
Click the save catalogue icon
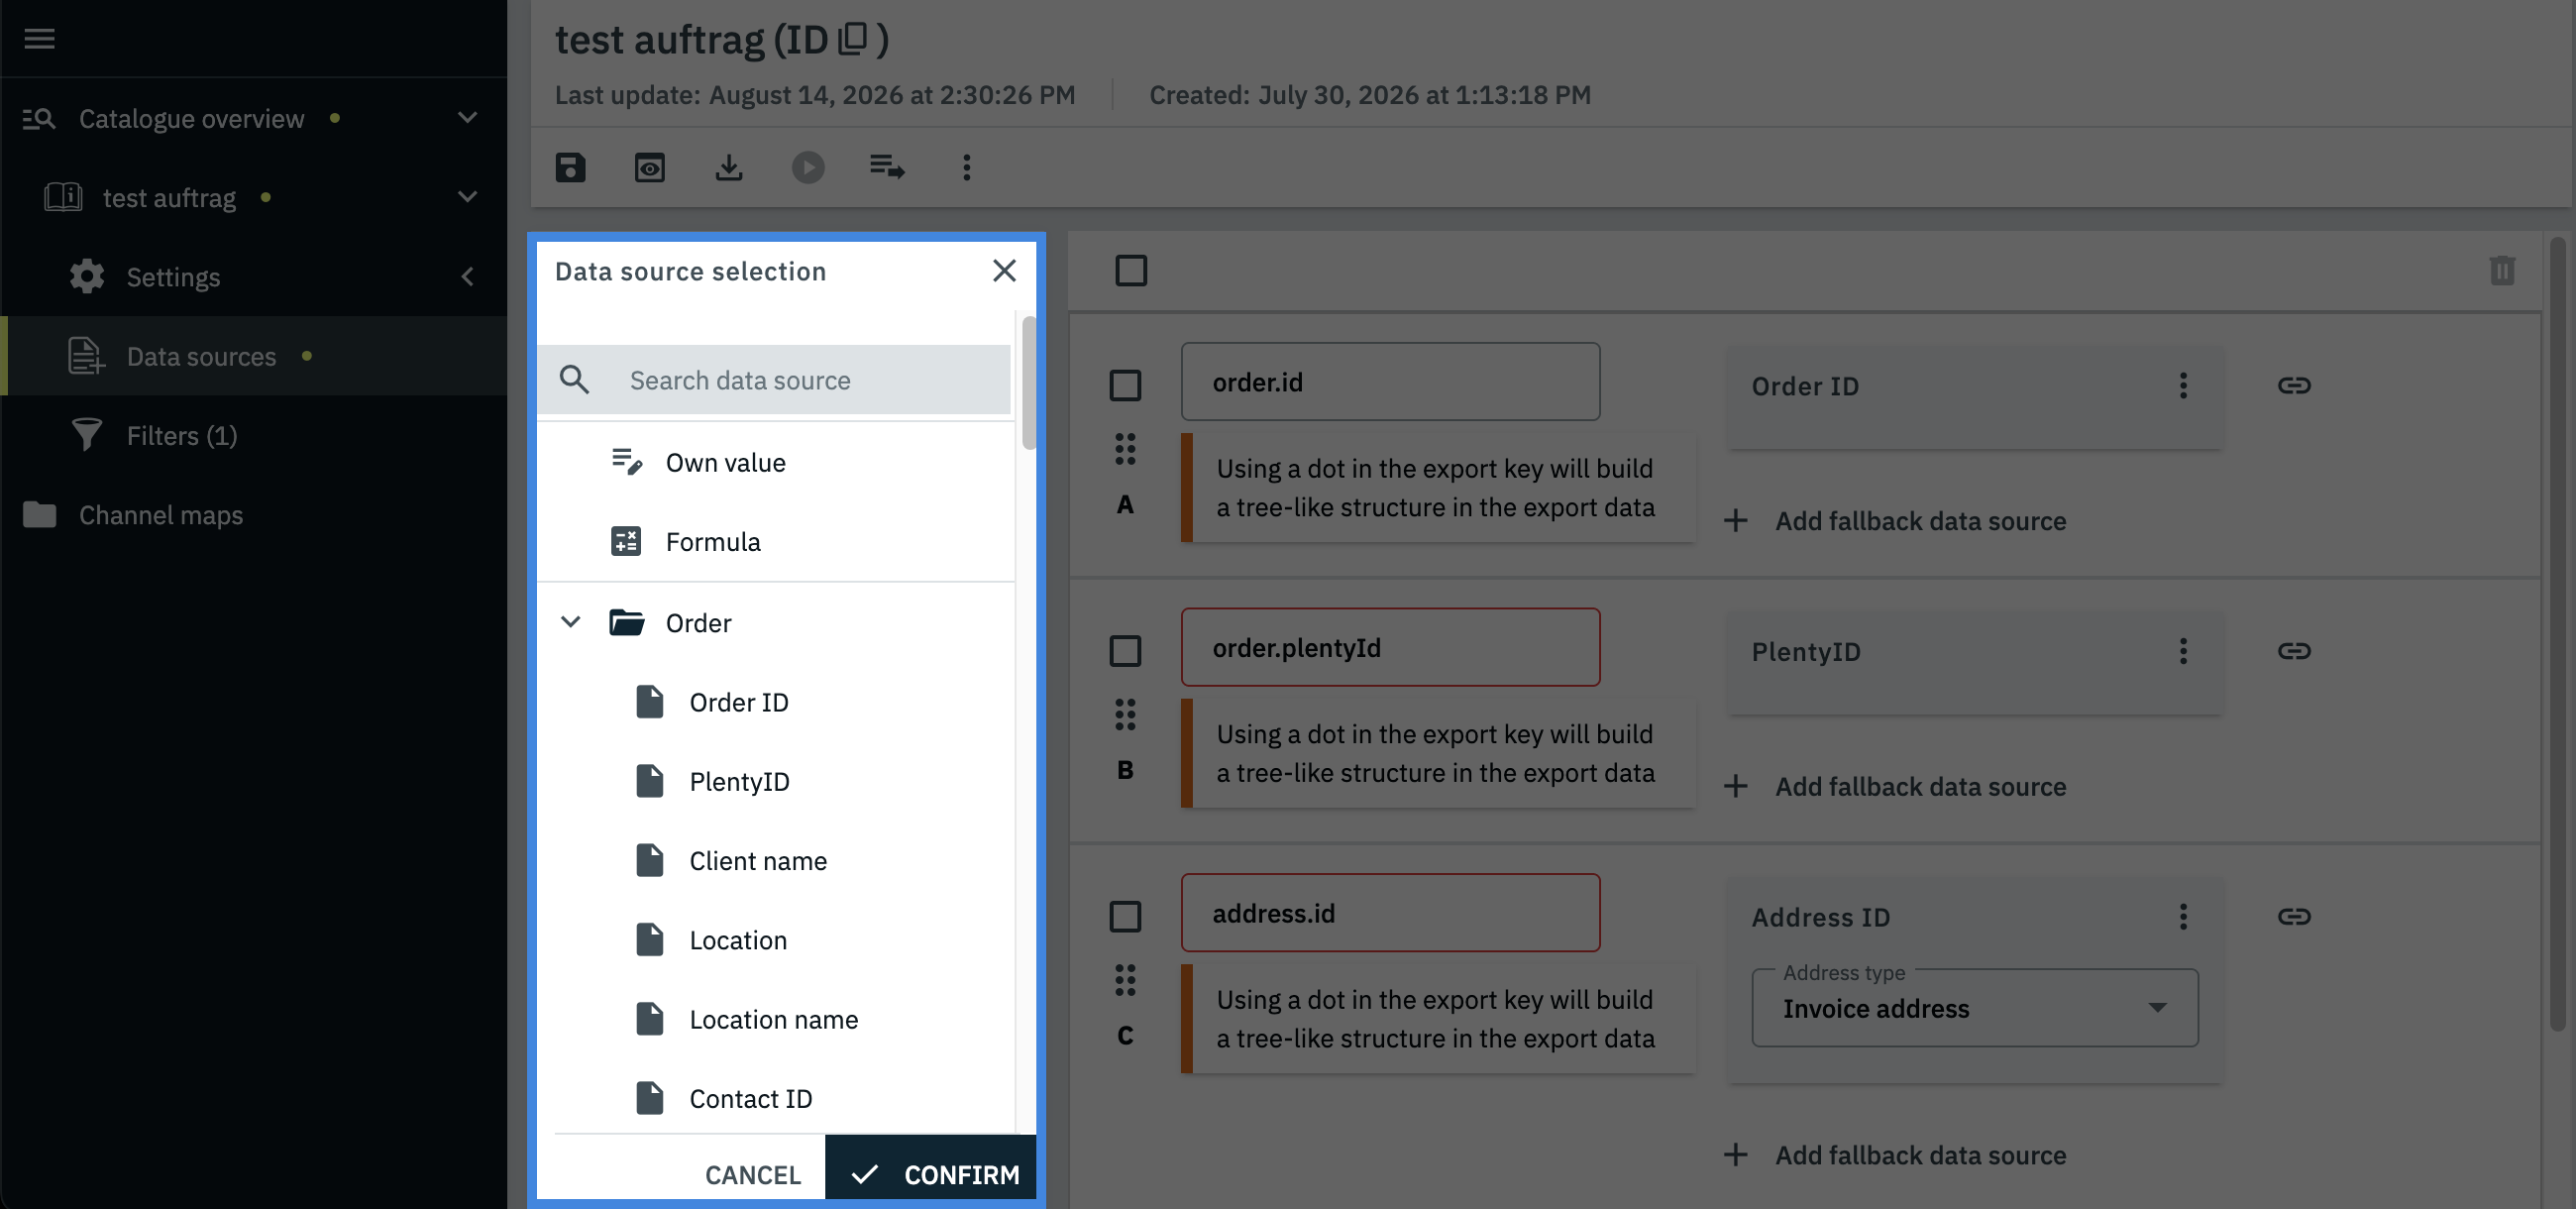570,167
